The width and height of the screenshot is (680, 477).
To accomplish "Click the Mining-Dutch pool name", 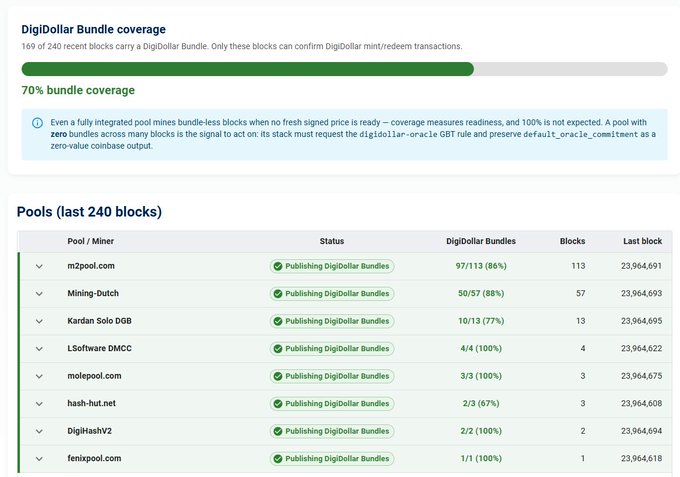I will click(93, 293).
